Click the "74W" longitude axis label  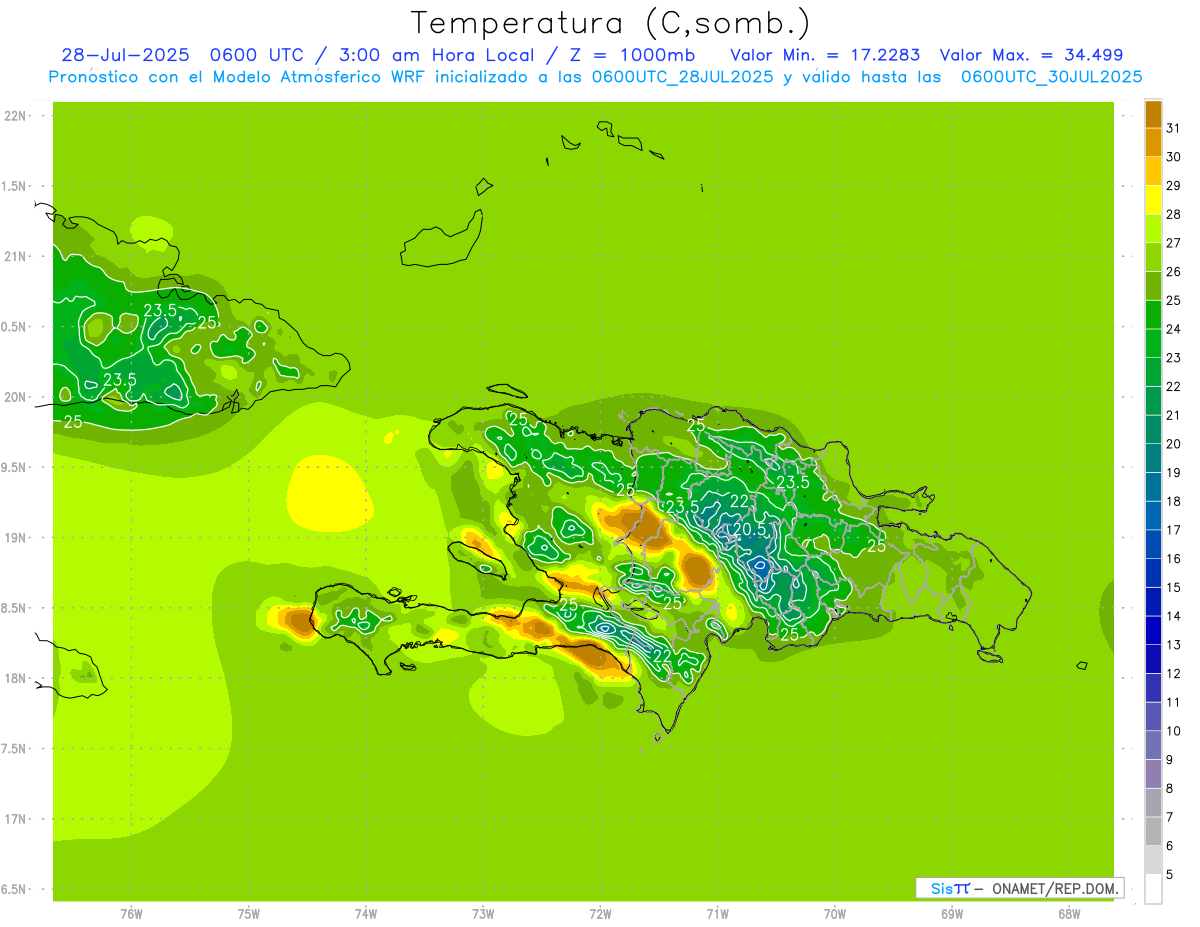[366, 914]
